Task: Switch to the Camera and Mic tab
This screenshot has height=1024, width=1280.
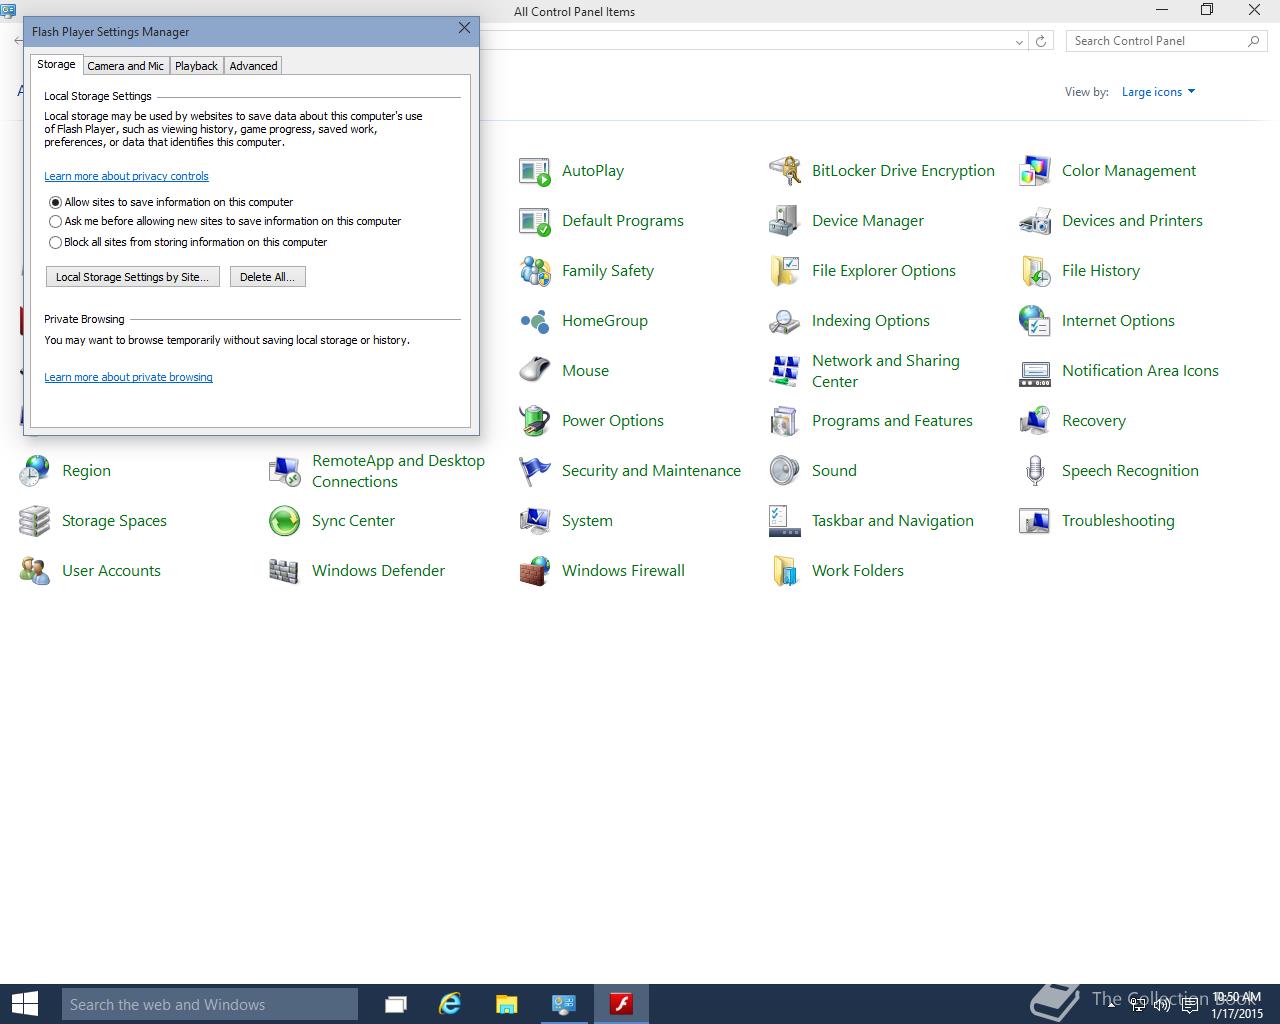Action: (125, 66)
